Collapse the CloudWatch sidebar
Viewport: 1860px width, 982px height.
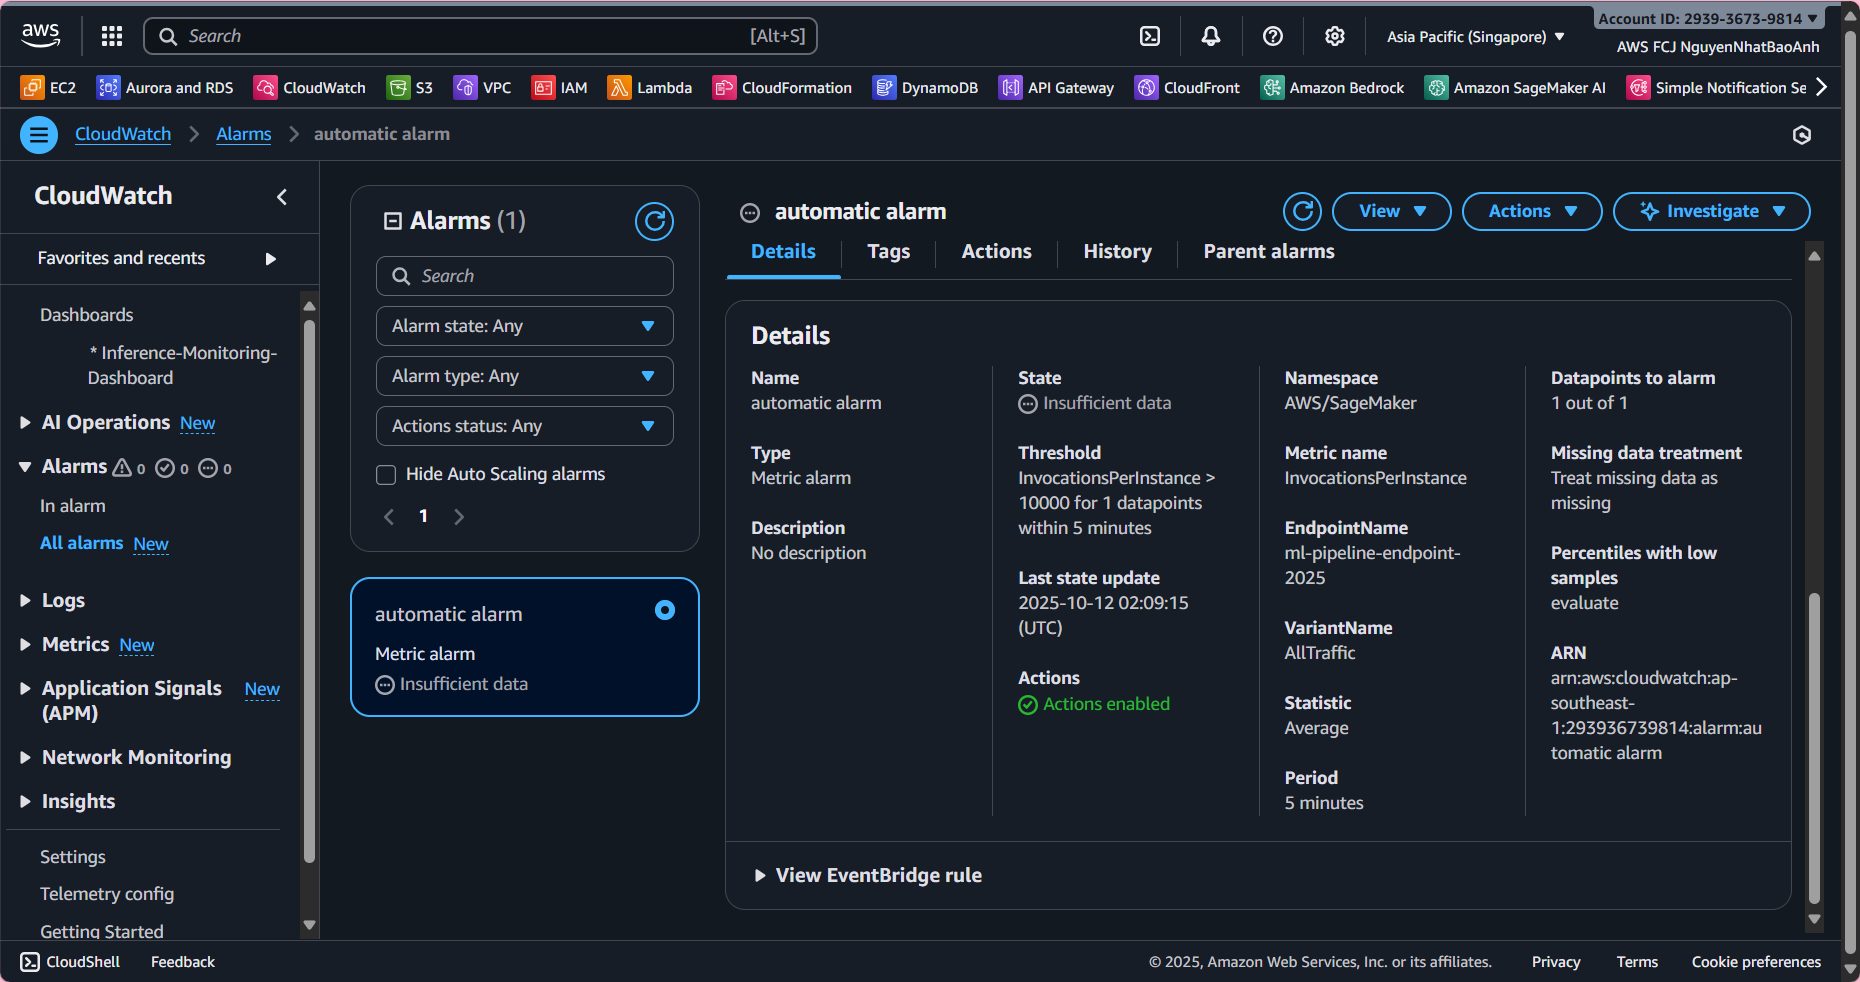pyautogui.click(x=282, y=197)
